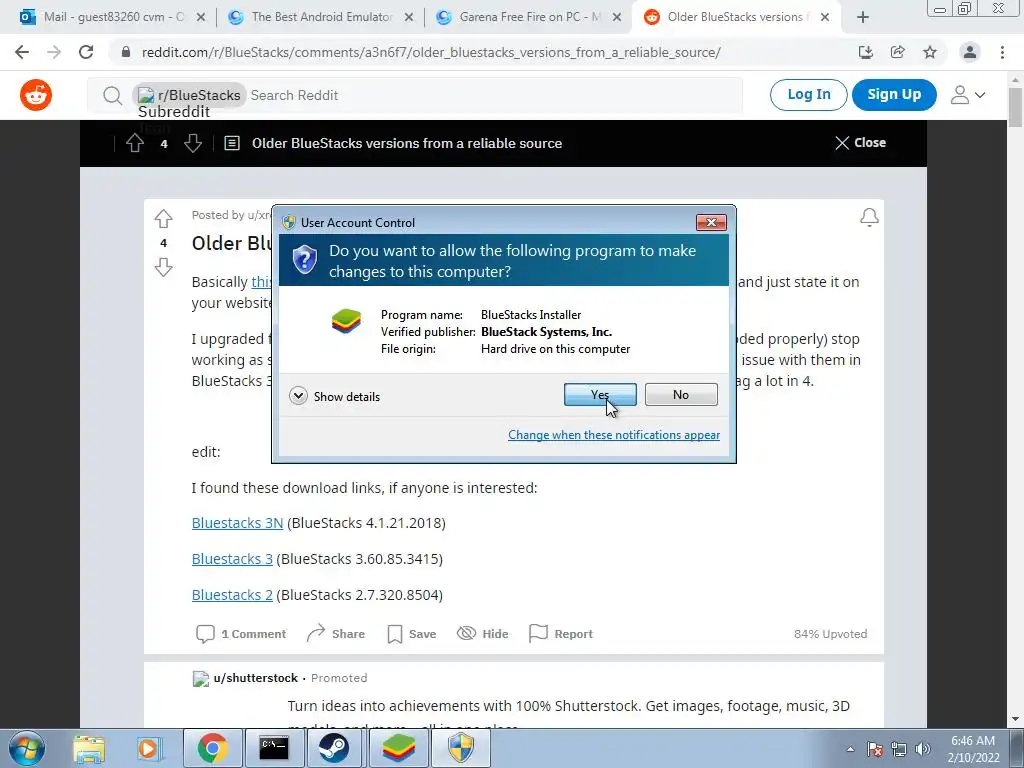Close the Garena Free Fire tab
The image size is (1024, 768).
point(617,18)
